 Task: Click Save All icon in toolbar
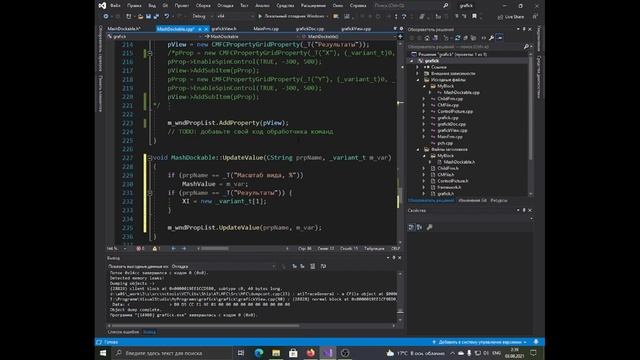pyautogui.click(x=156, y=16)
